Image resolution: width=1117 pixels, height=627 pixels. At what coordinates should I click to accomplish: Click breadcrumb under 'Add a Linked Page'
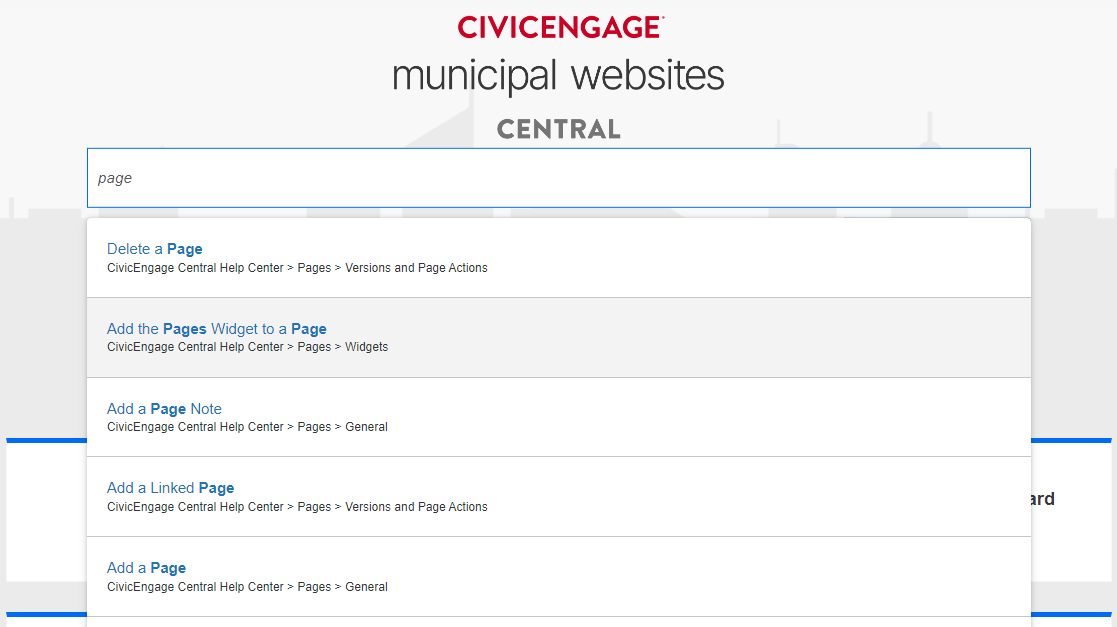[297, 507]
